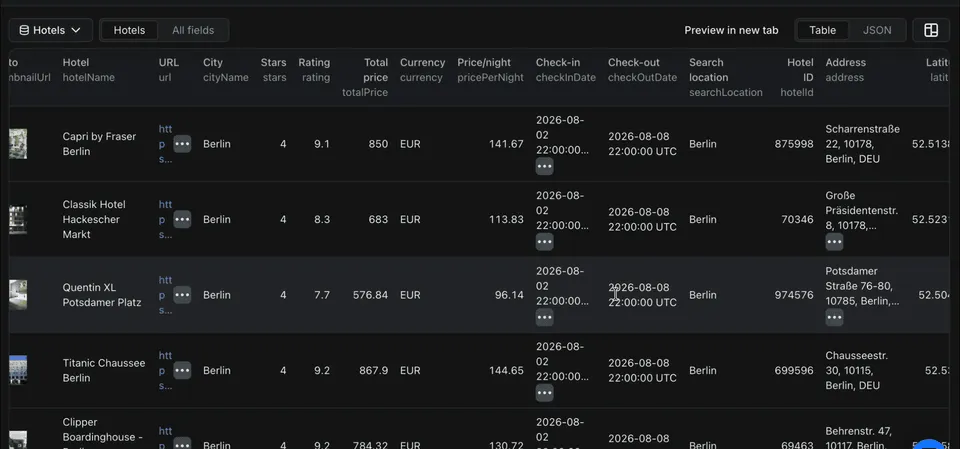Expand check-in ellipsis for Quentin XL Potsdamer Platz
960x449 pixels.
point(544,317)
